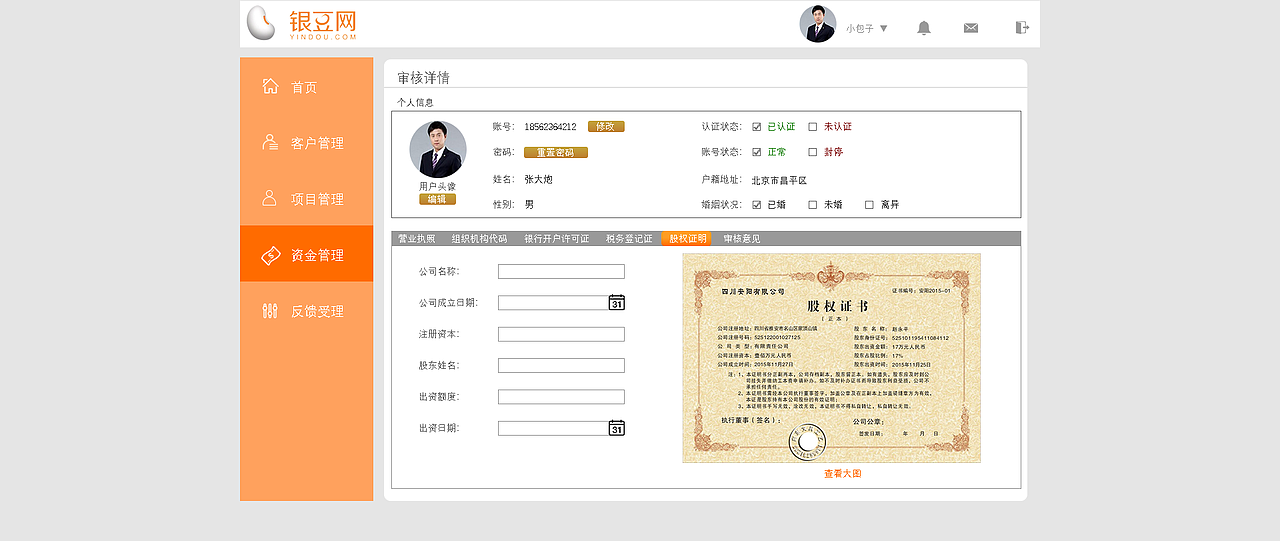
Task: Click the 出资日期 input field
Action: [x=553, y=428]
